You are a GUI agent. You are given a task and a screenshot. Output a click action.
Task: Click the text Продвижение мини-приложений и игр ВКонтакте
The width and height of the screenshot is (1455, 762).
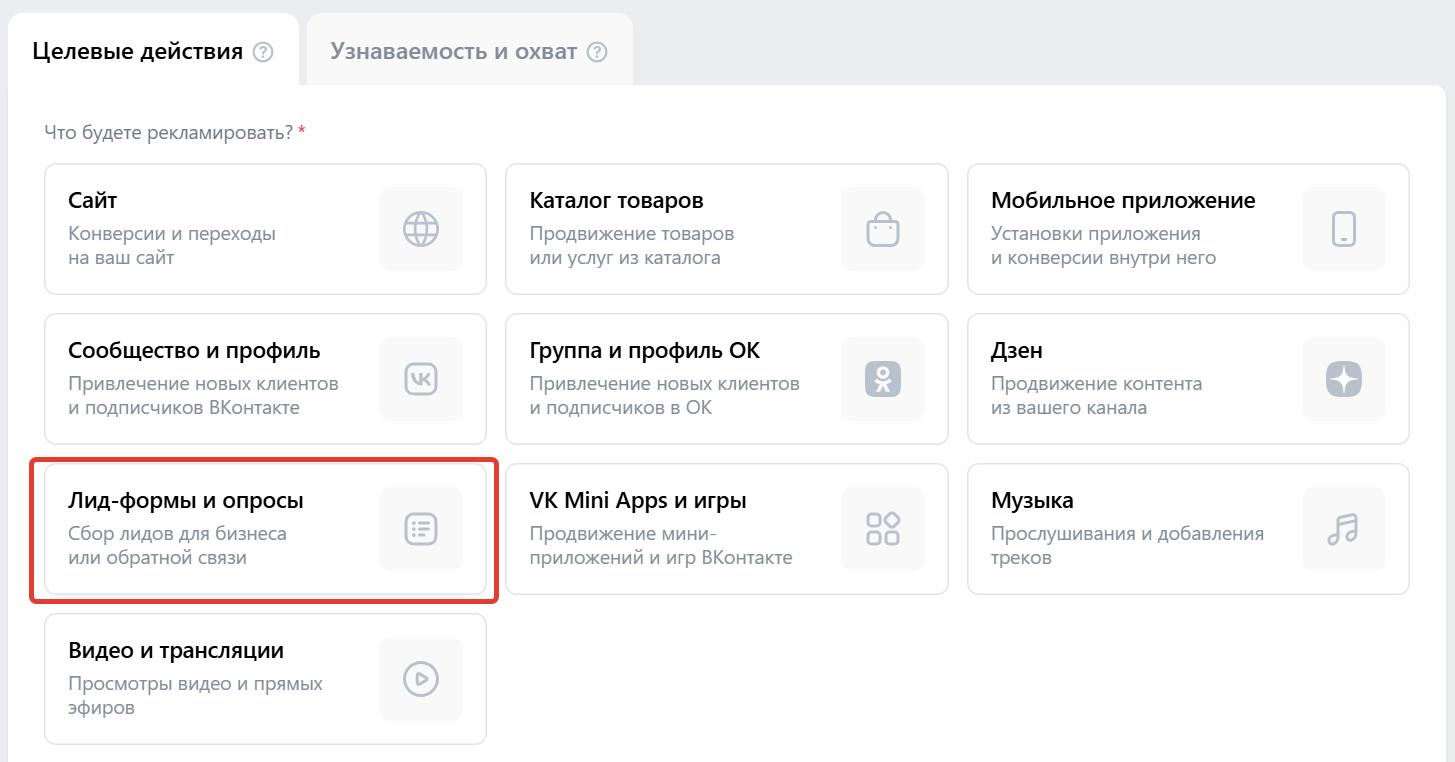[x=661, y=546]
